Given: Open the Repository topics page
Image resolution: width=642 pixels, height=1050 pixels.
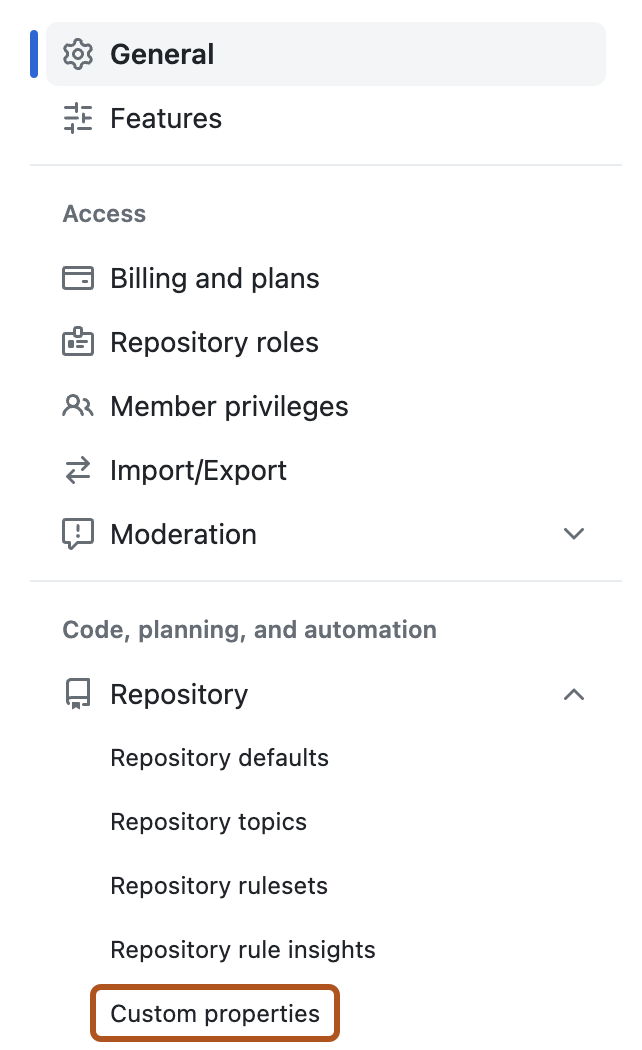Looking at the screenshot, I should tap(208, 821).
